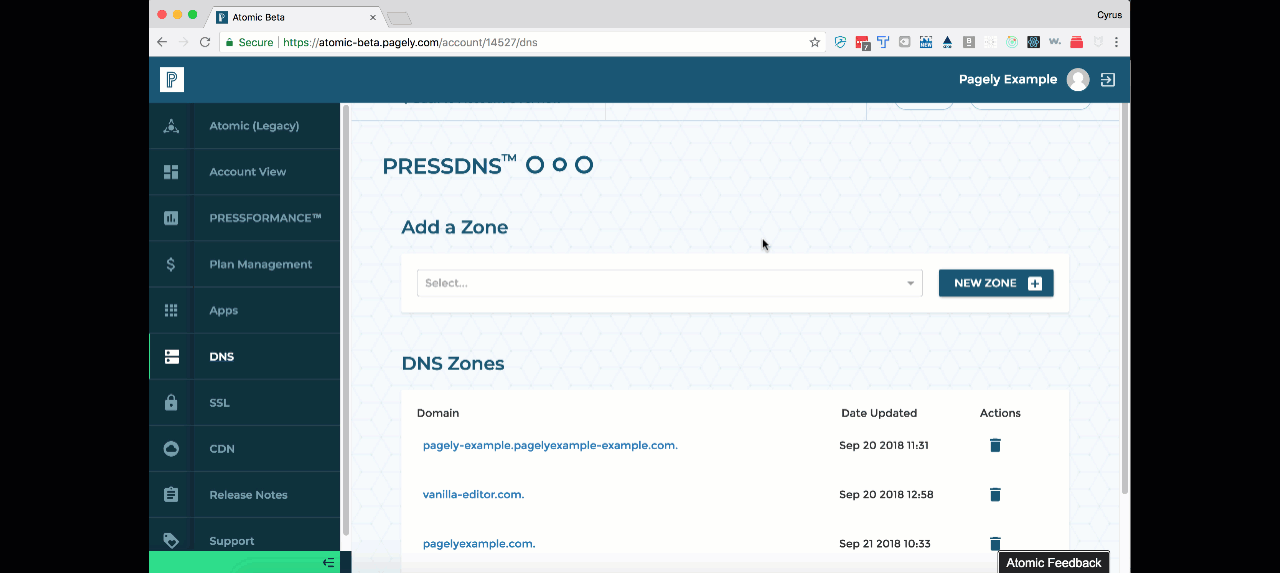Select the Atomic Beta browser tab
The image size is (1280, 573).
click(296, 17)
